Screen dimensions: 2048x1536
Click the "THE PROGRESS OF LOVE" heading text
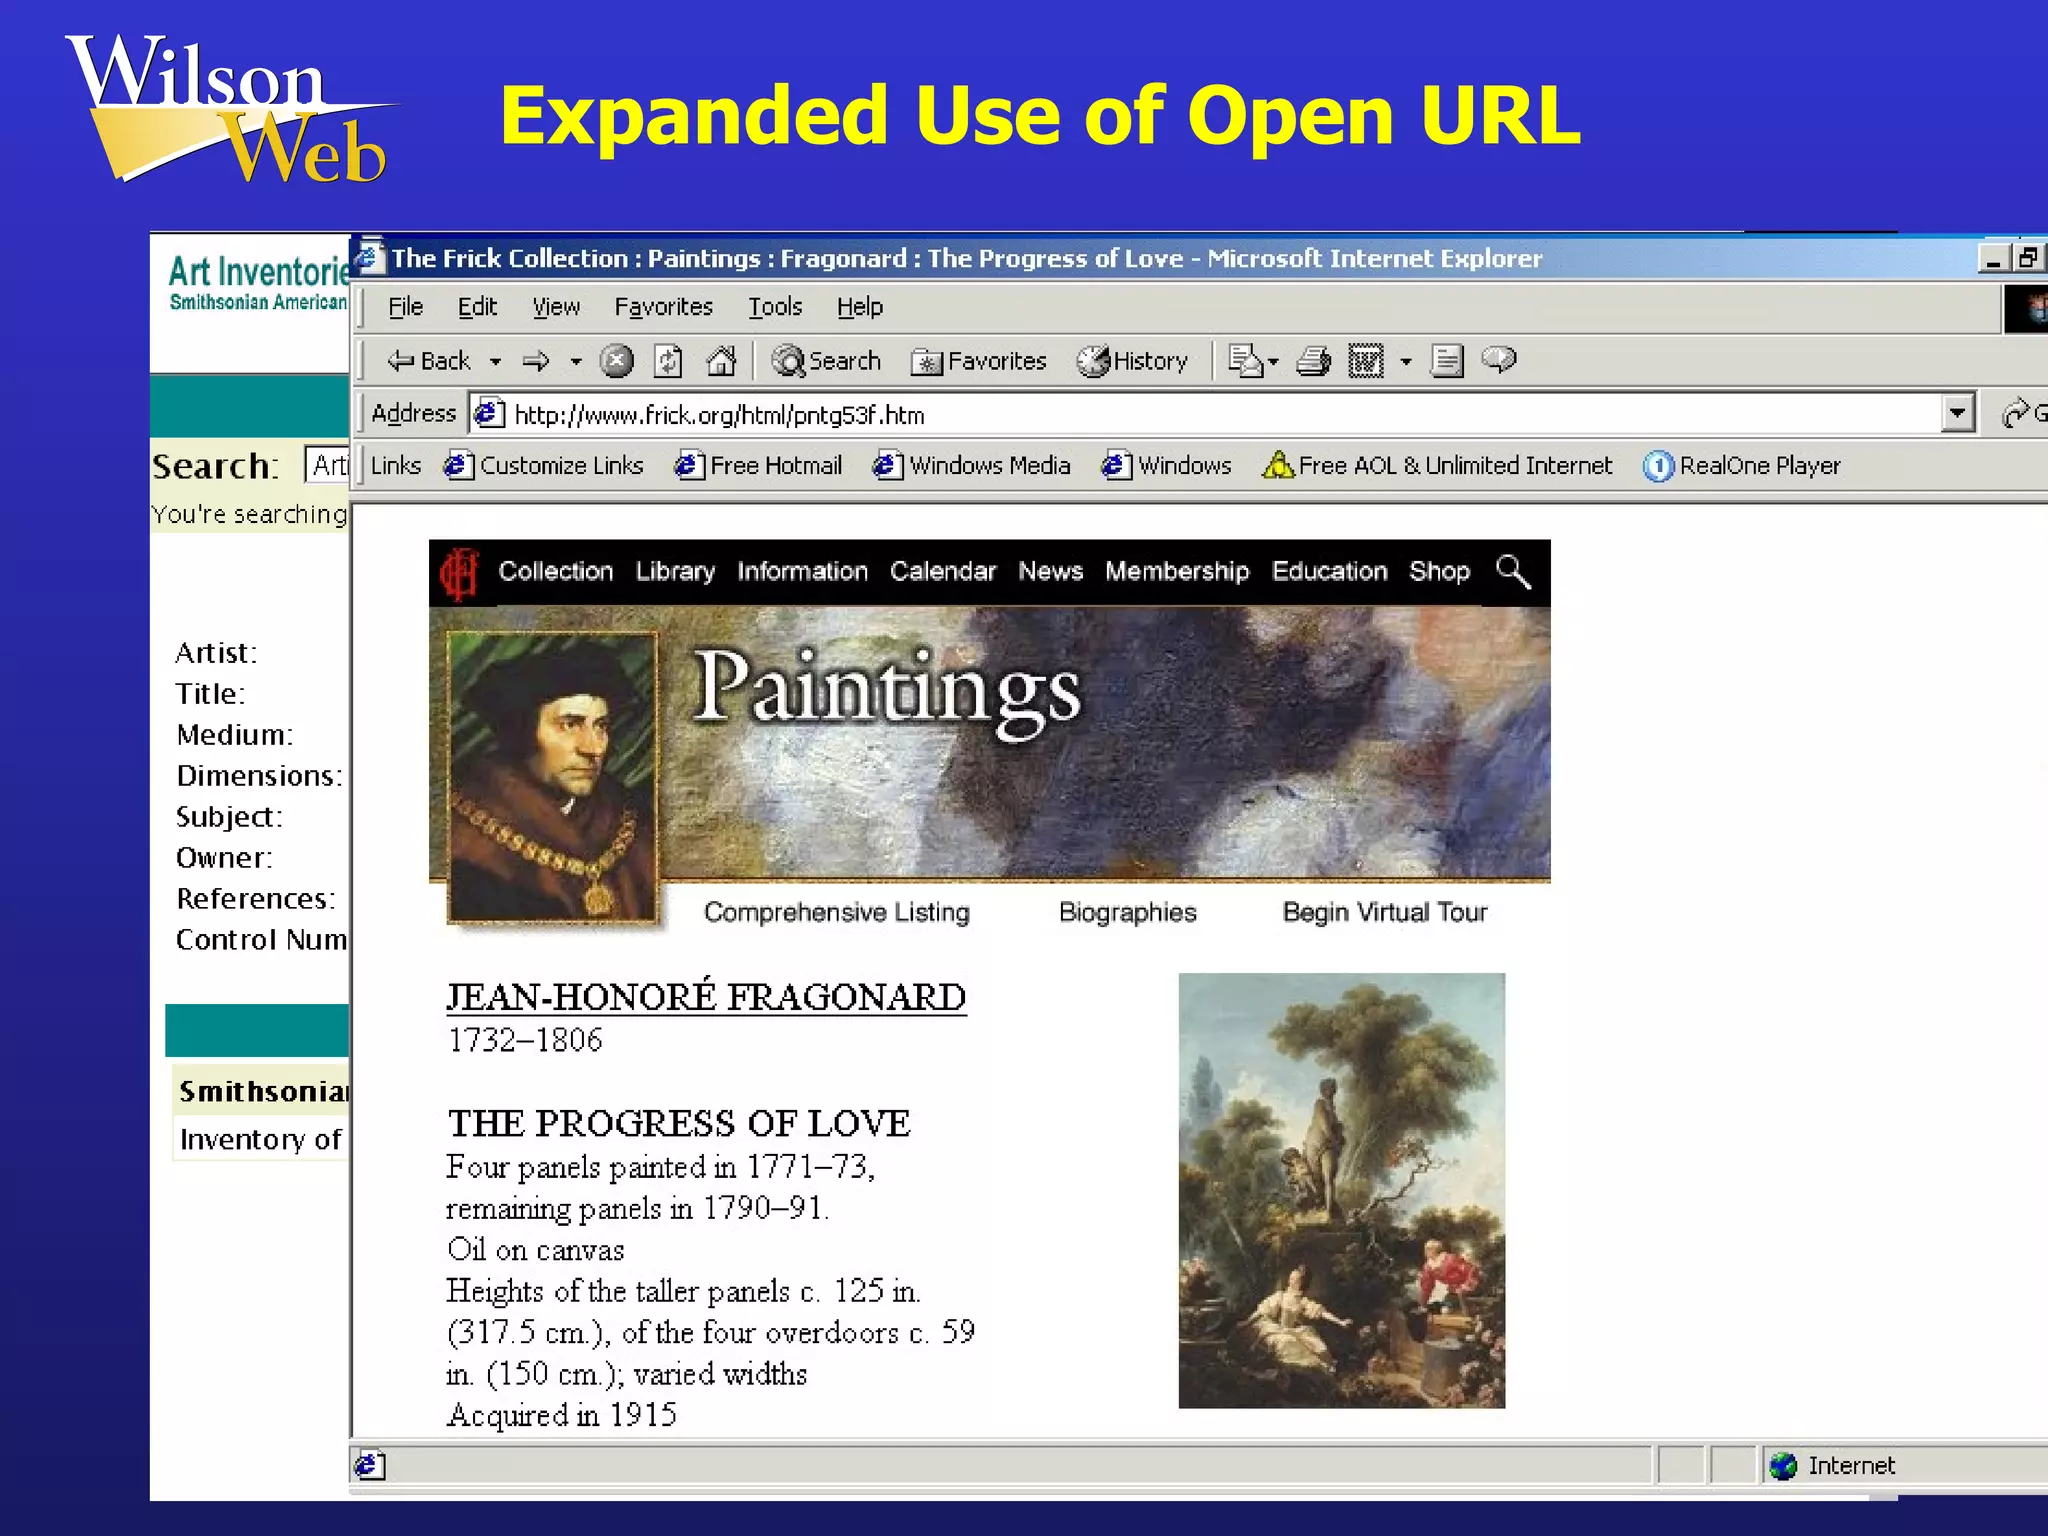(x=679, y=1124)
